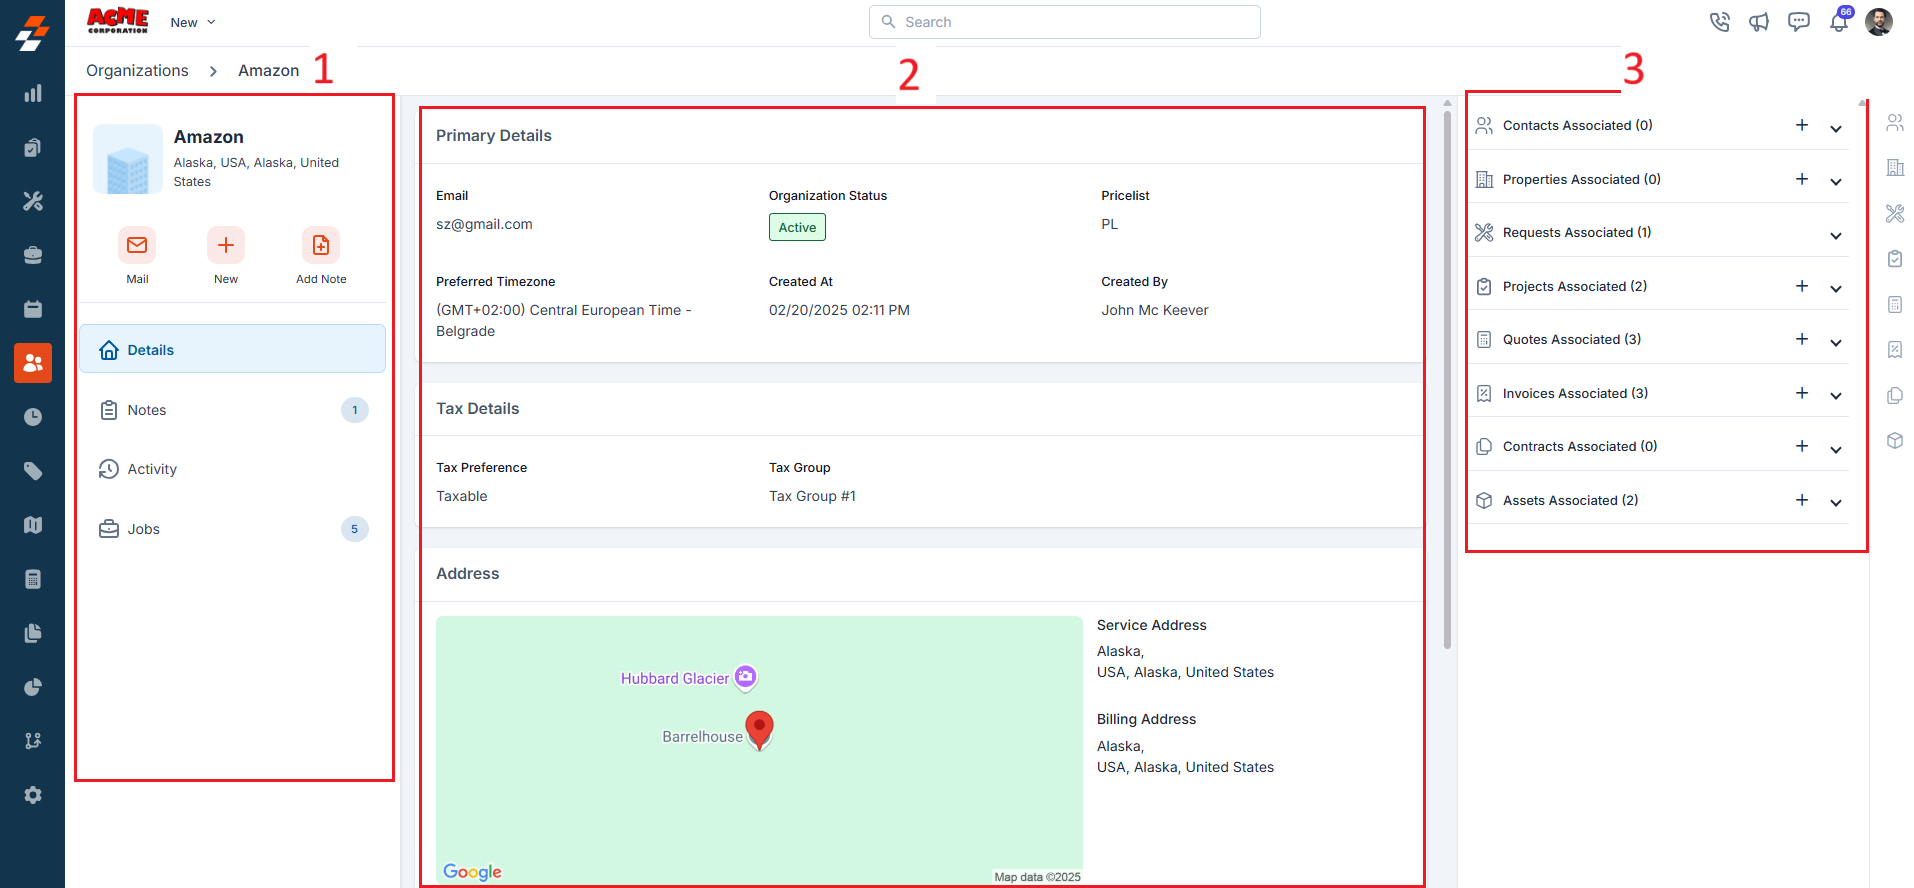Open the quotes icon in right rail

(1895, 304)
